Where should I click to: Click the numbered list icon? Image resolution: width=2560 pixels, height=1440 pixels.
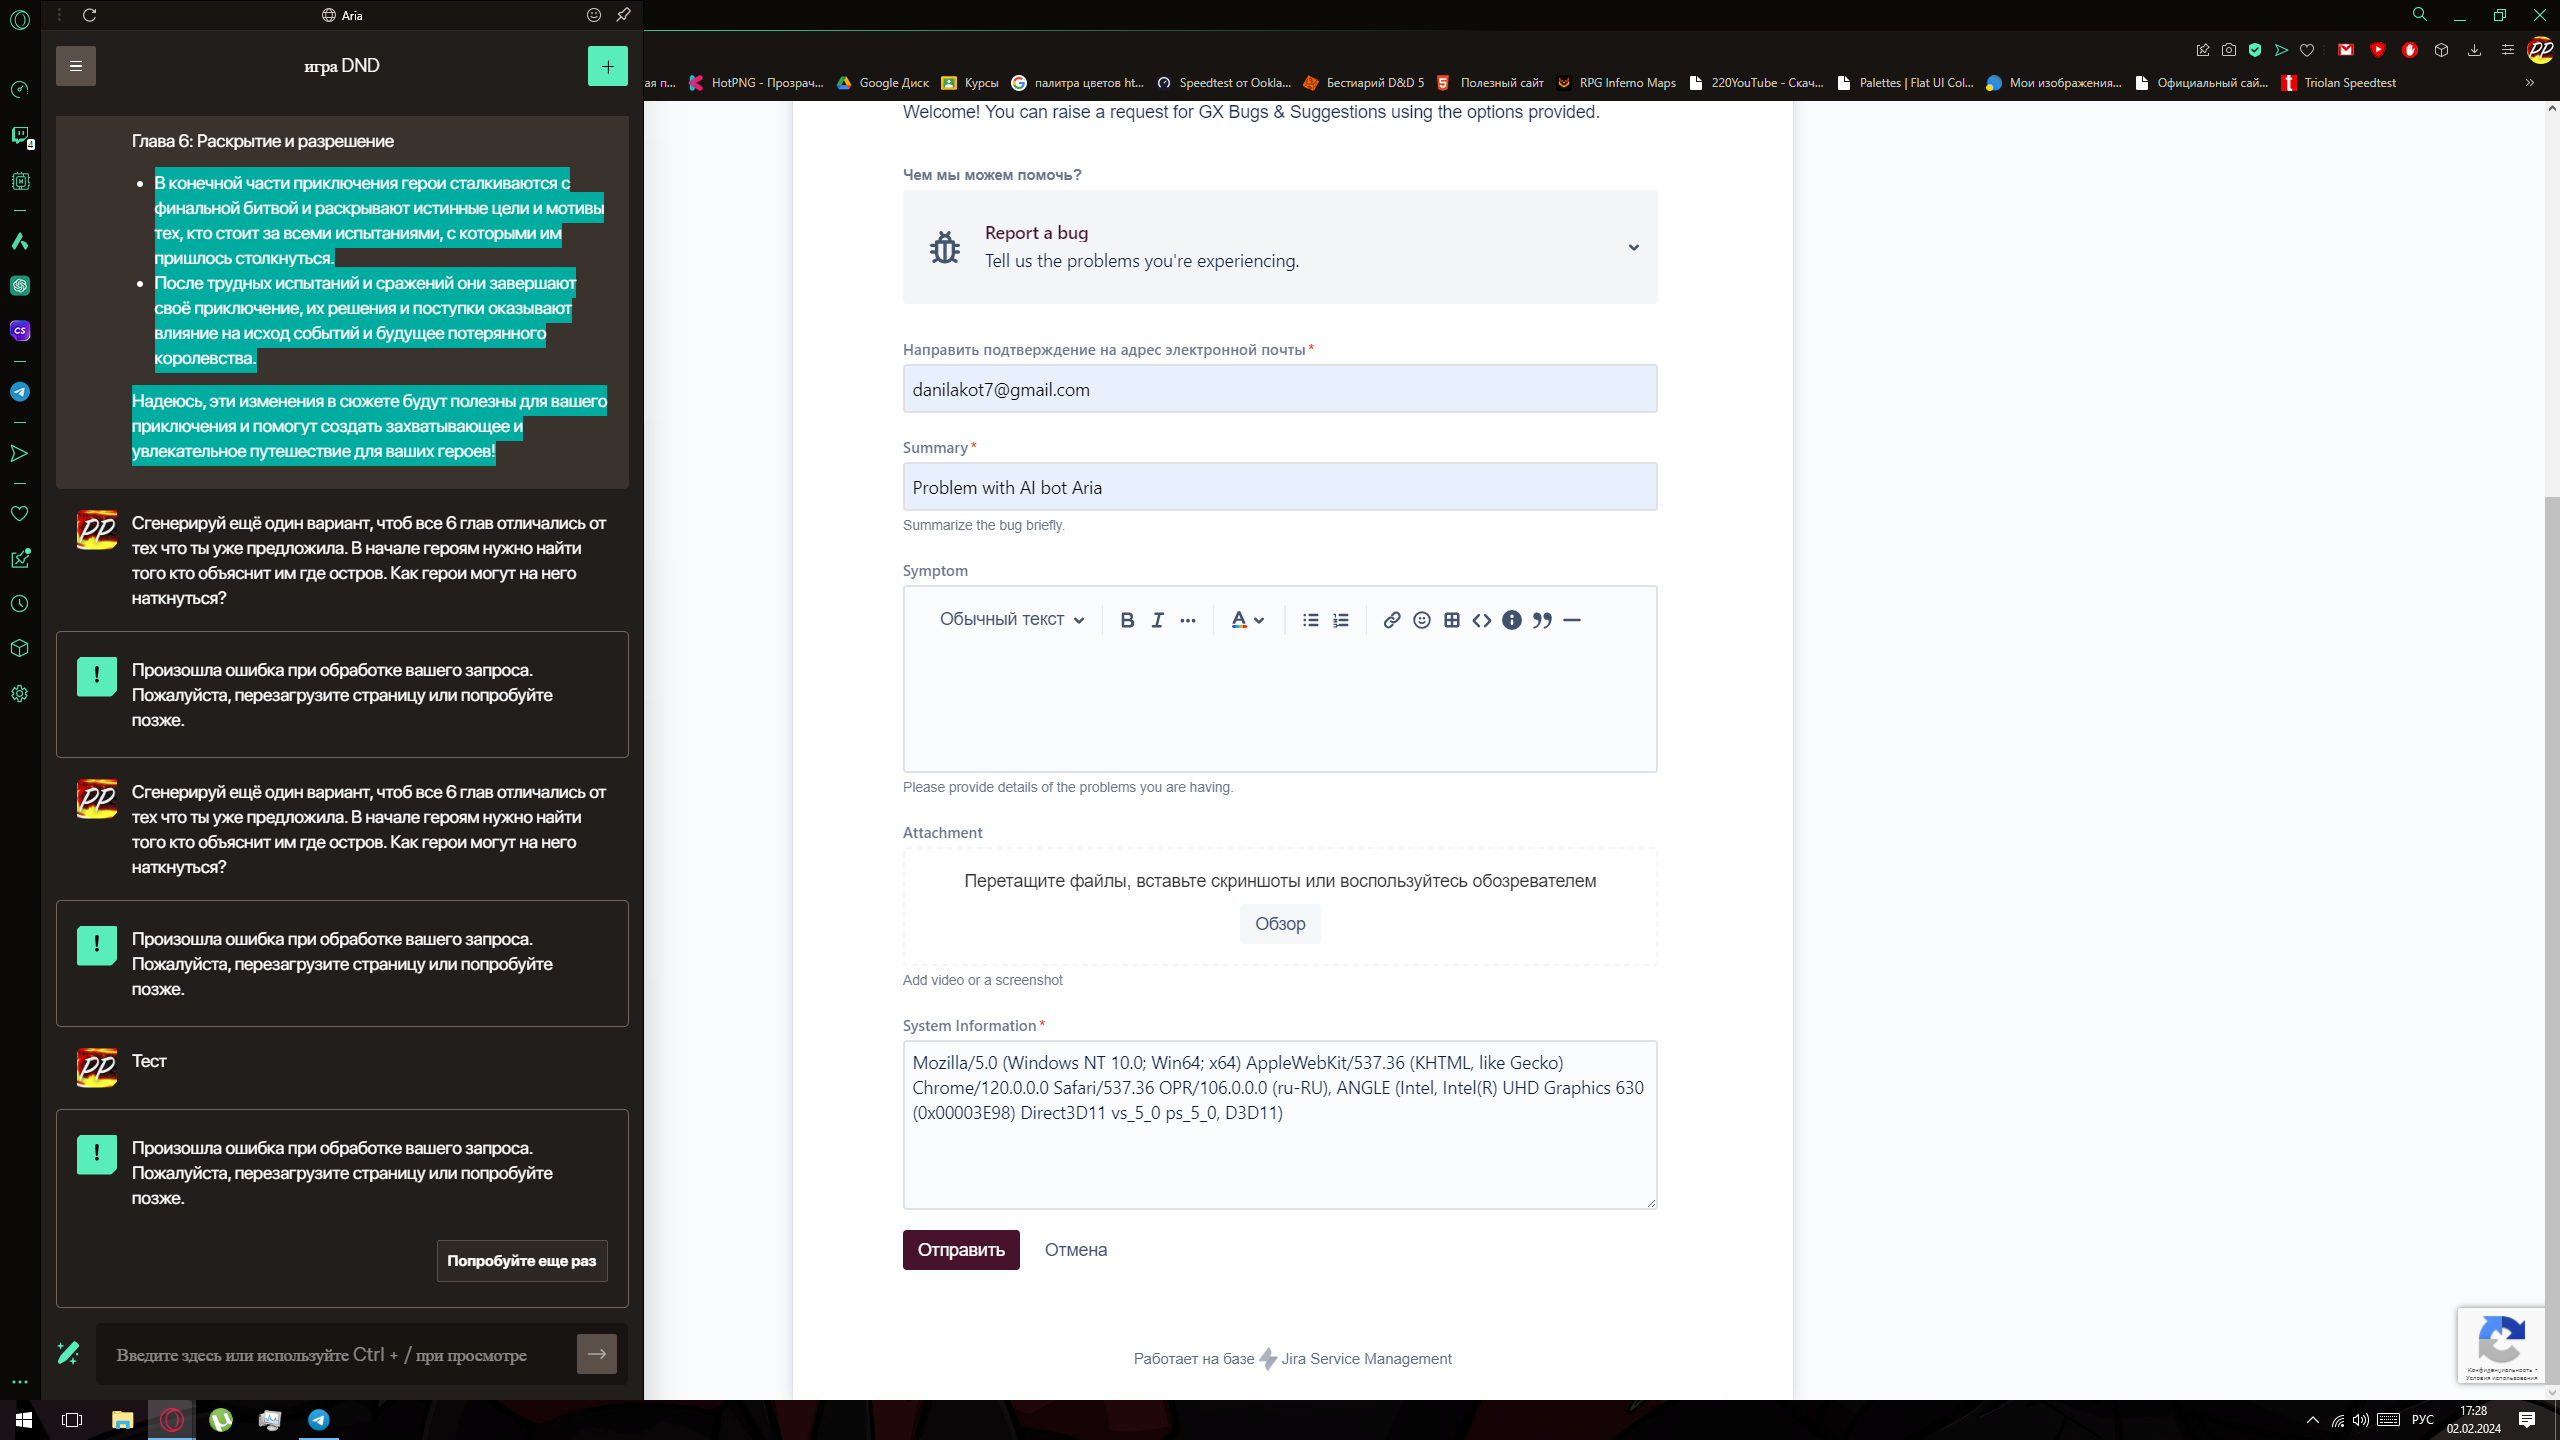(1340, 619)
